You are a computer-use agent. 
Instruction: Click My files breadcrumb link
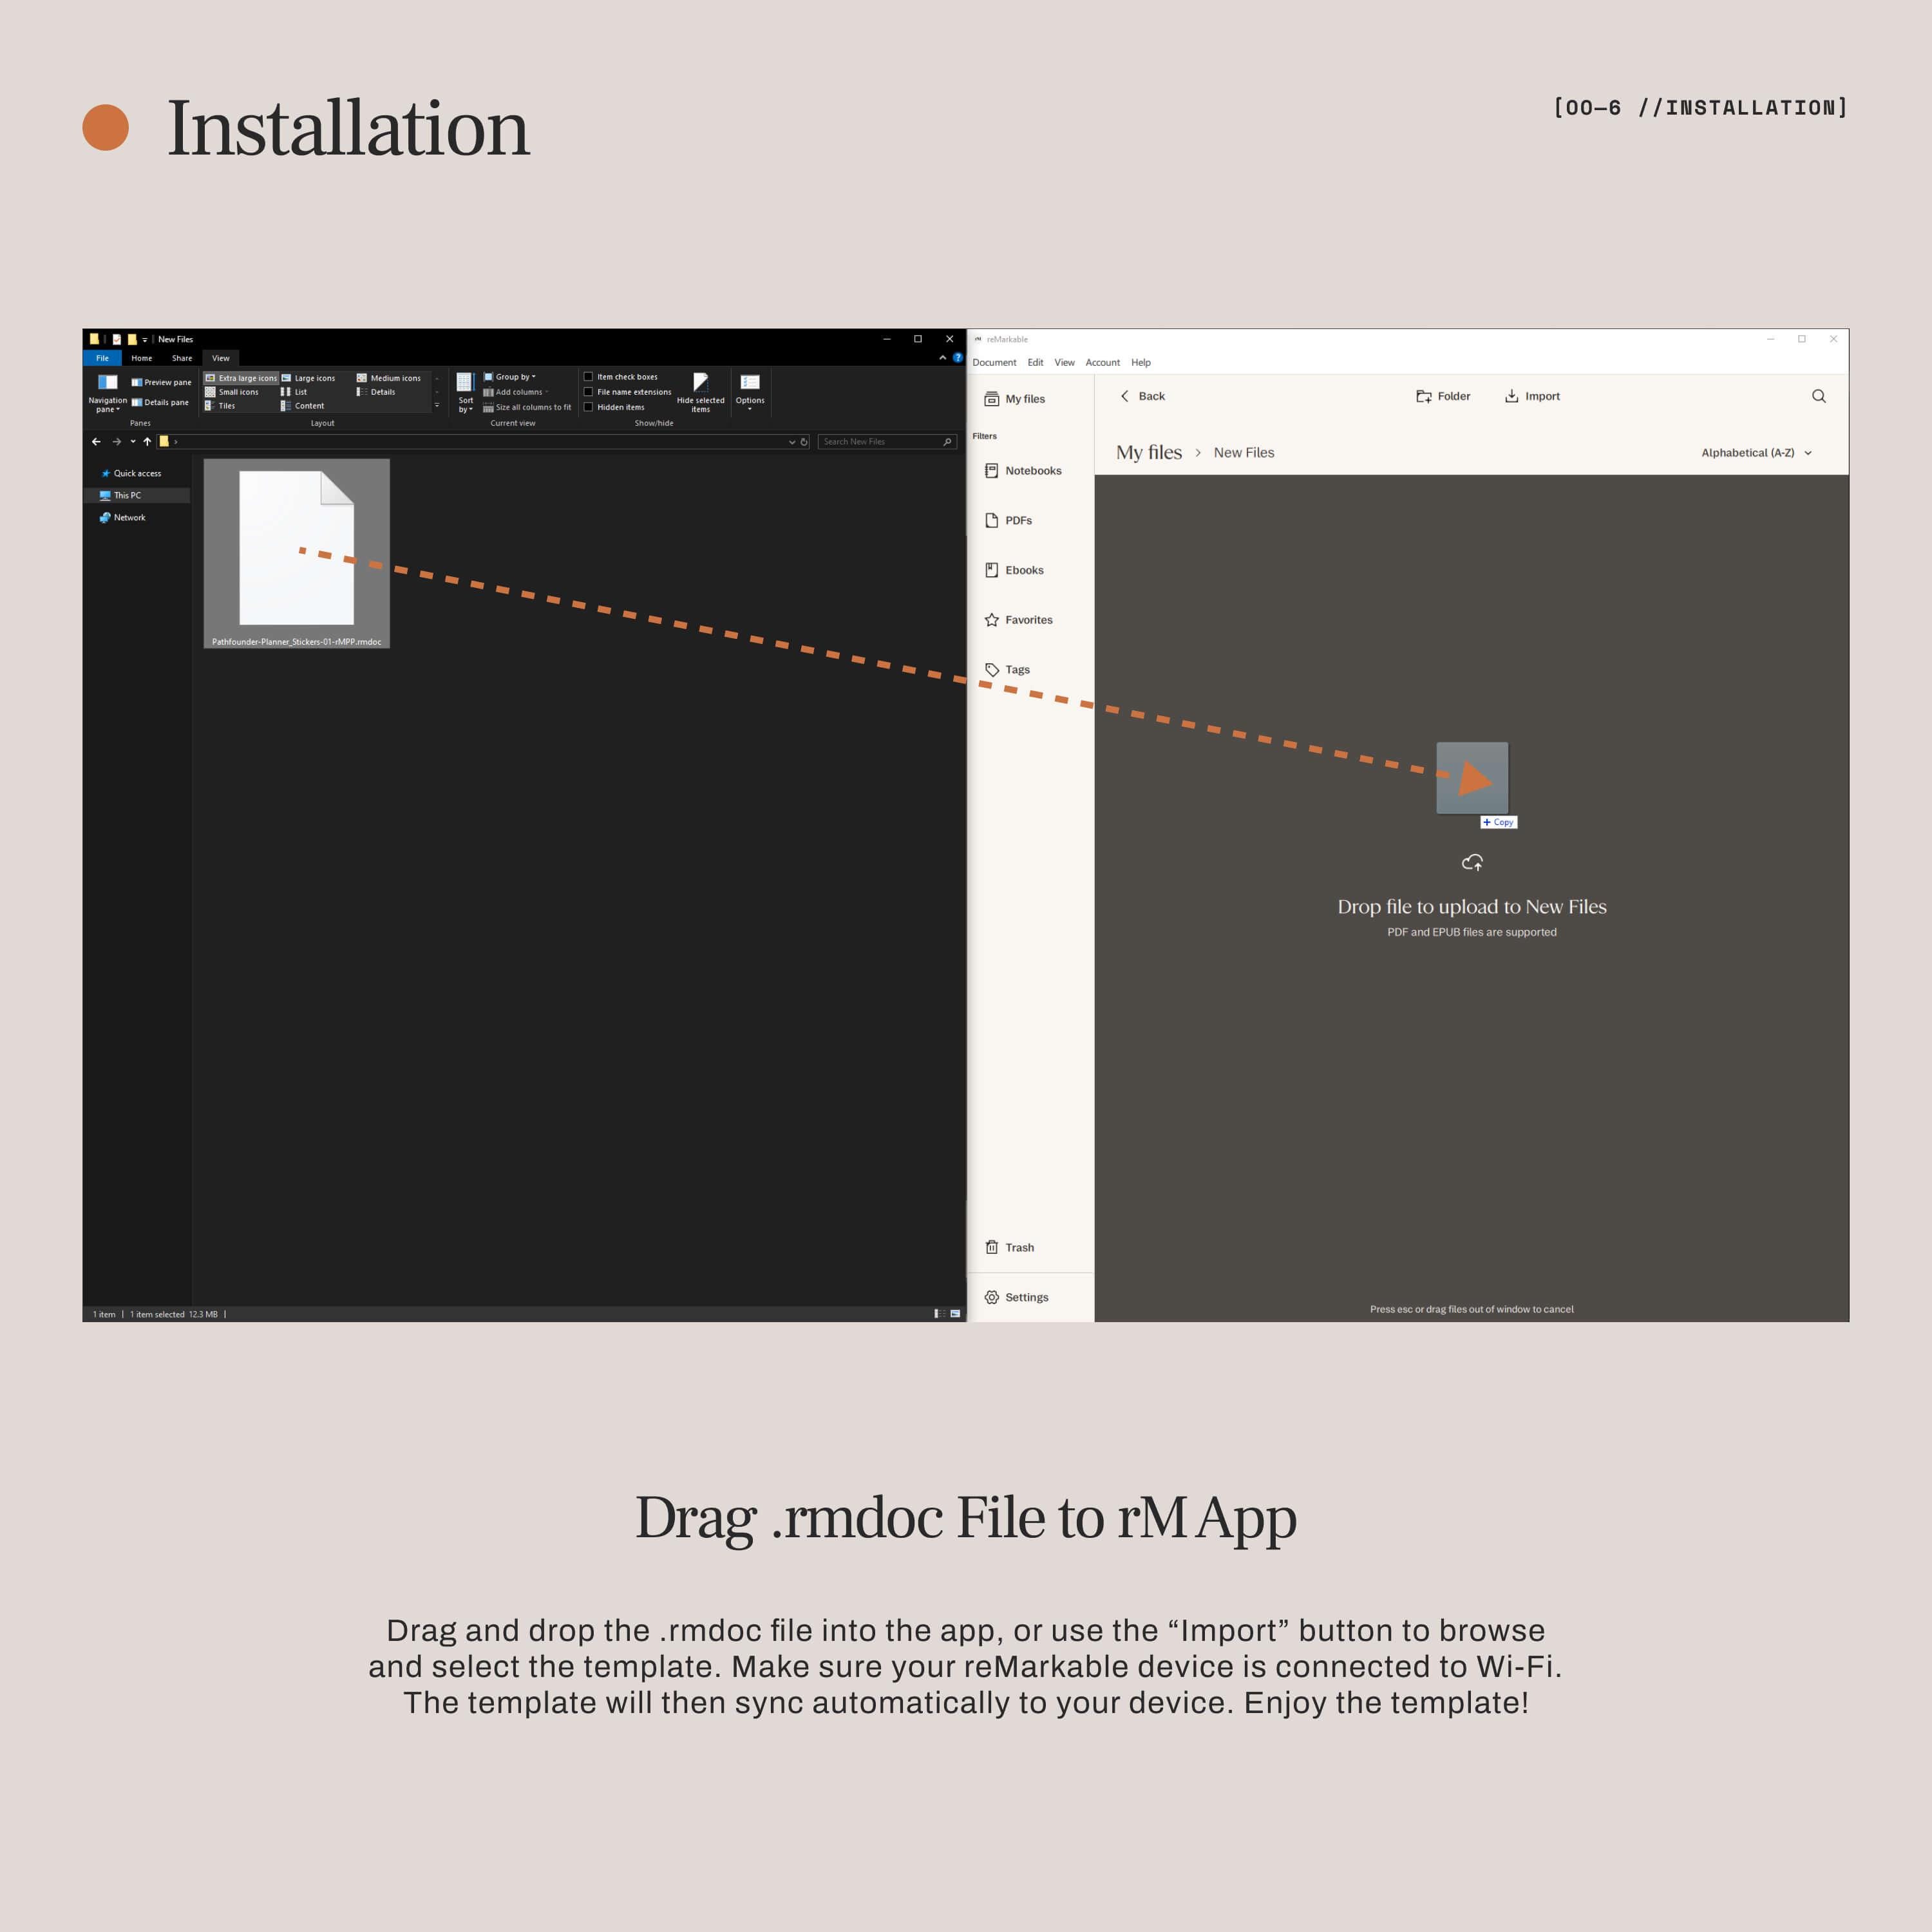tap(1149, 453)
